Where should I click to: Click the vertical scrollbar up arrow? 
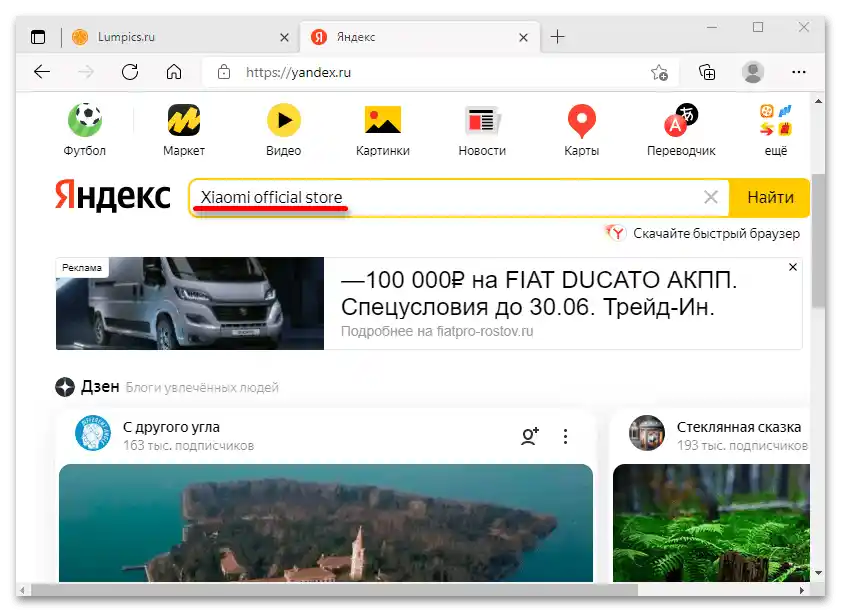[x=818, y=100]
